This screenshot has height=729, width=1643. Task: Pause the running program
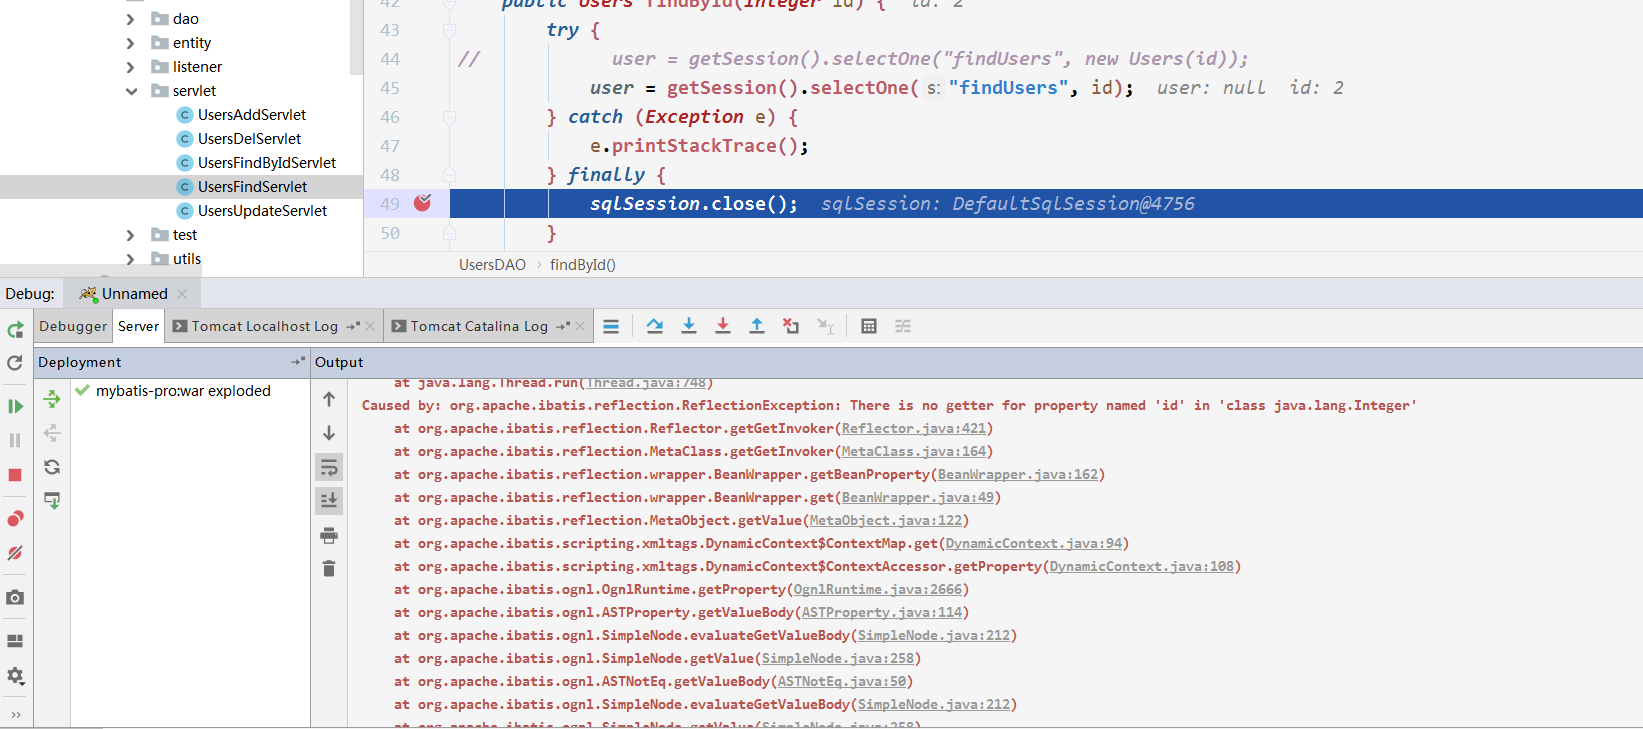(15, 440)
